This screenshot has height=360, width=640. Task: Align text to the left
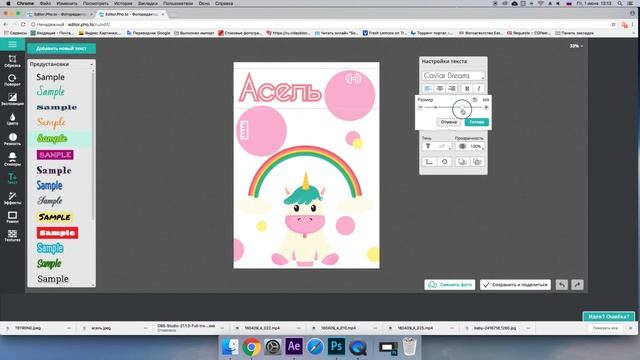[428, 88]
